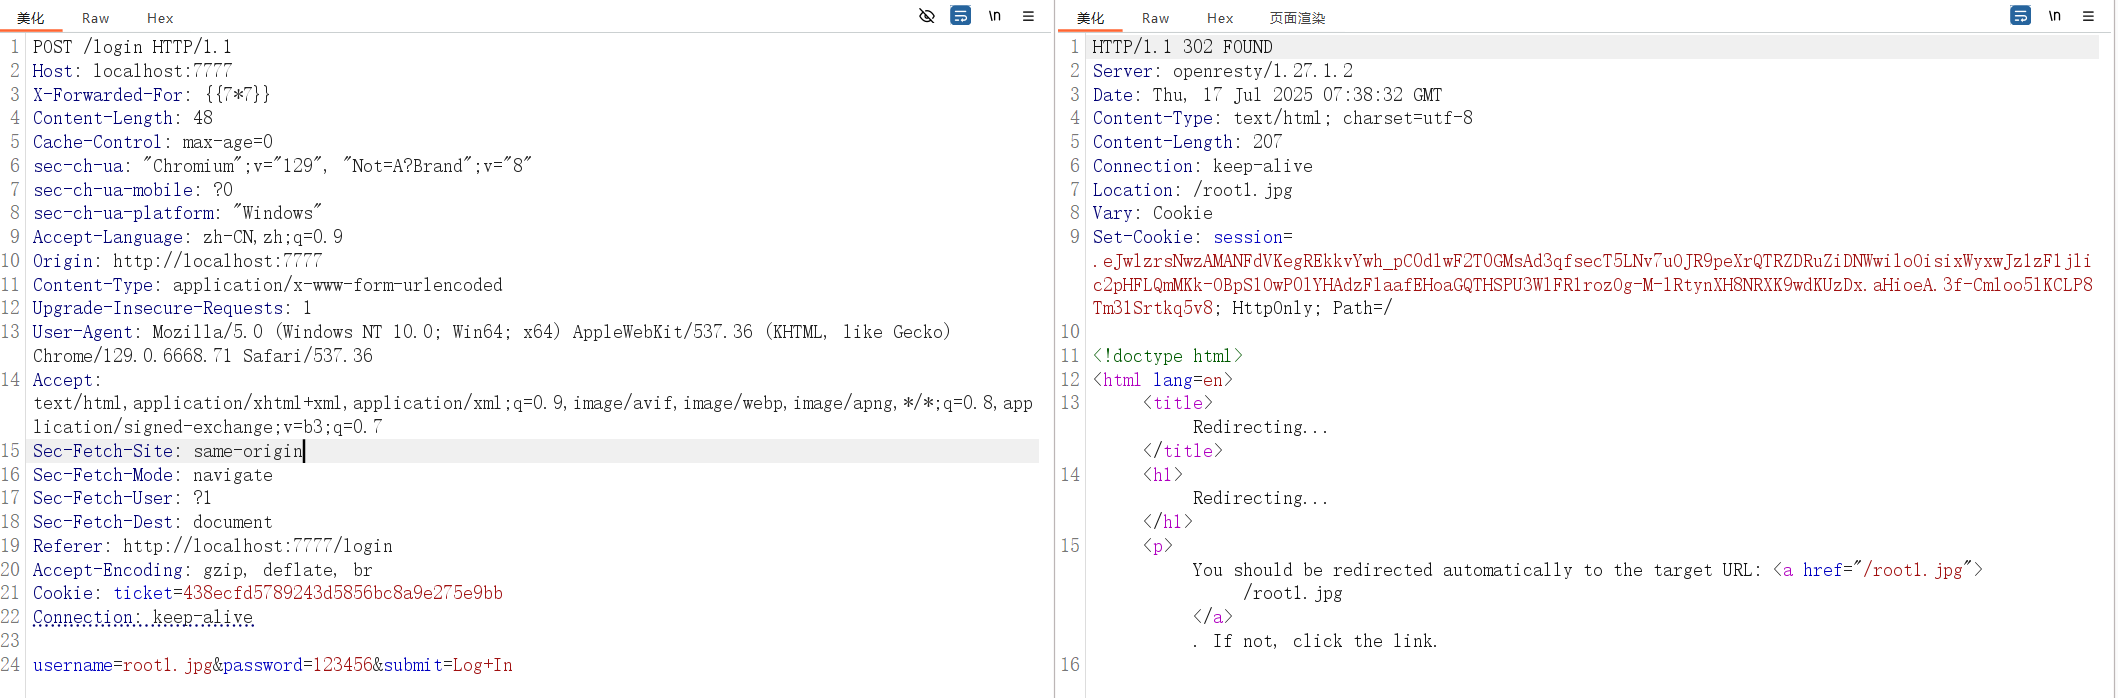Click the HTTP/1.1 302 FOUND status line

pyautogui.click(x=1182, y=47)
